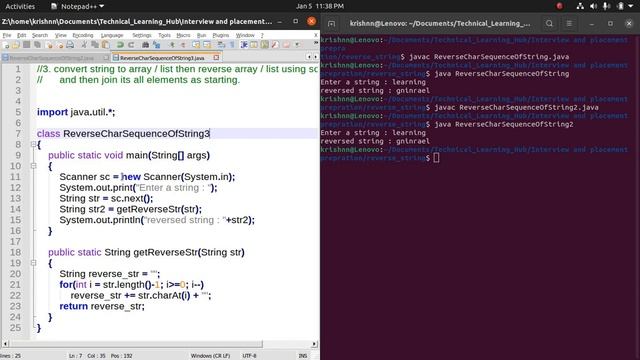Click the Find binoculars icon
The image size is (640, 360).
point(145,44)
